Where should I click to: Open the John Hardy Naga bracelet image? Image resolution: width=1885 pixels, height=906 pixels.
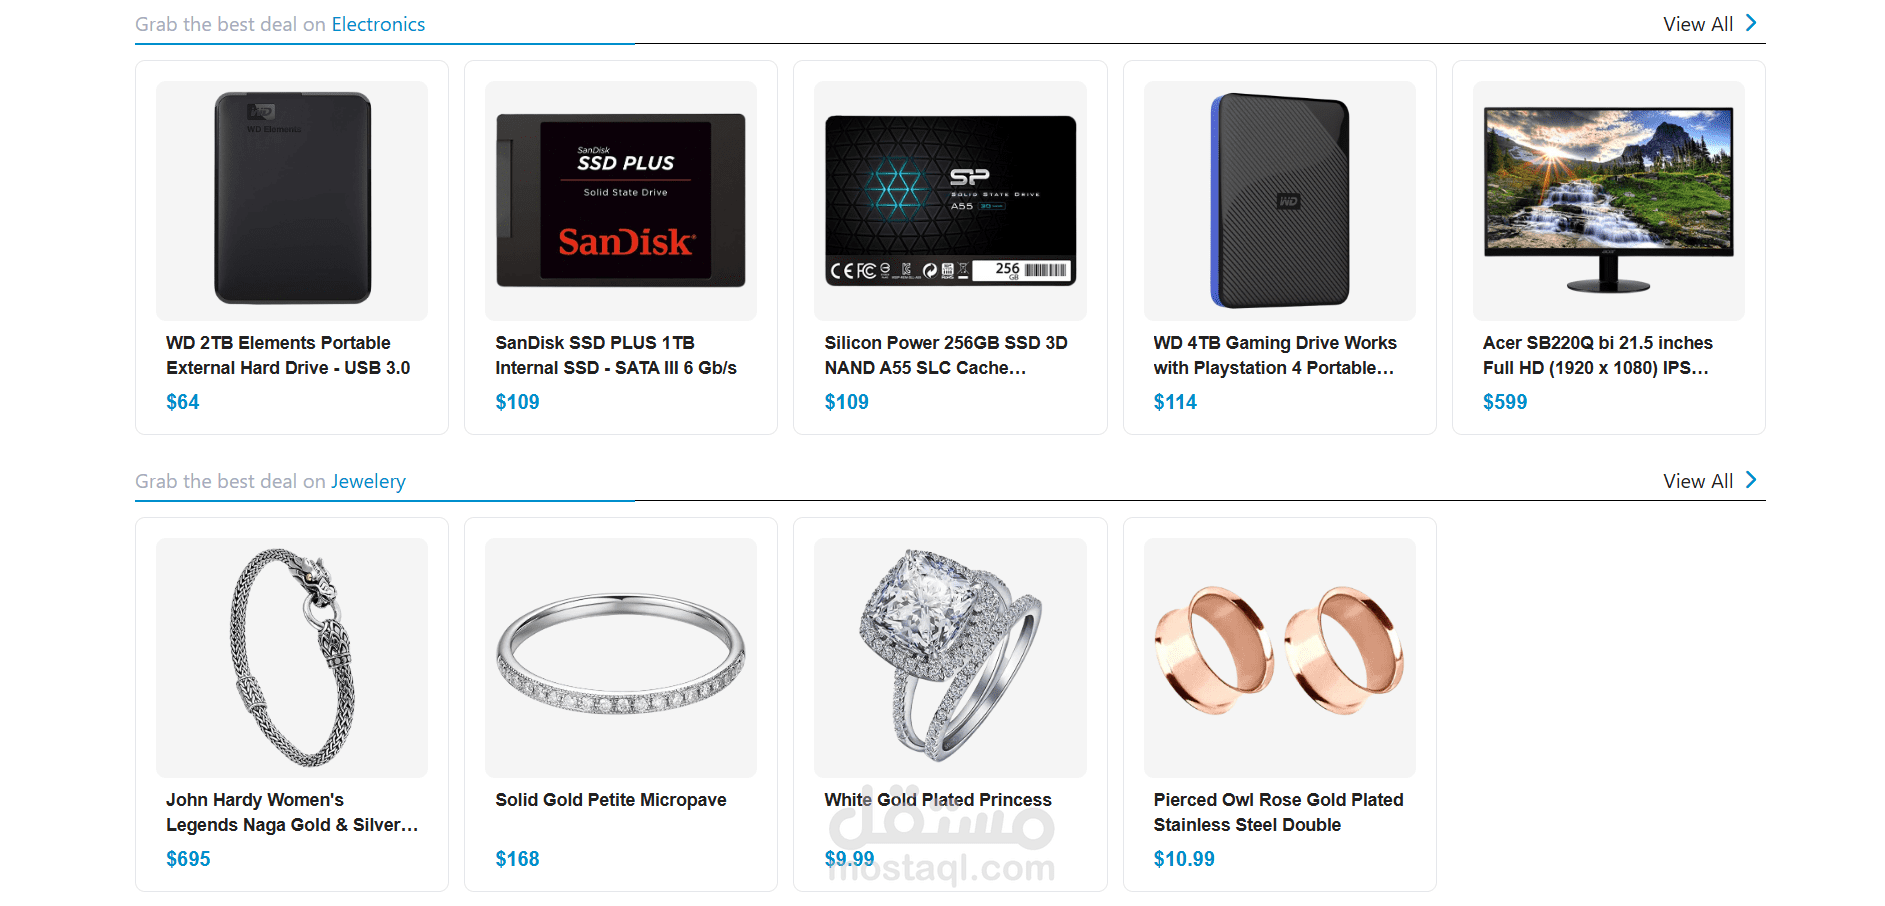tap(292, 657)
